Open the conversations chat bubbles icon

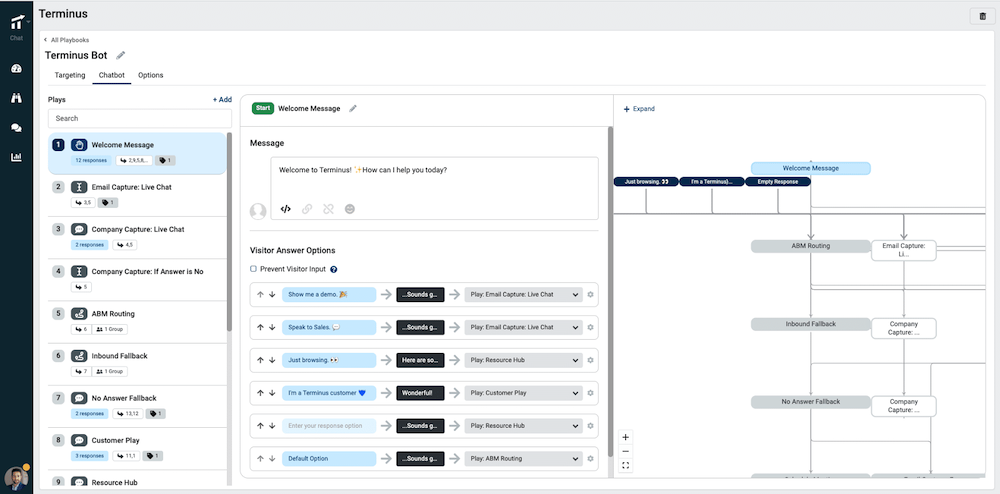pyautogui.click(x=16, y=128)
